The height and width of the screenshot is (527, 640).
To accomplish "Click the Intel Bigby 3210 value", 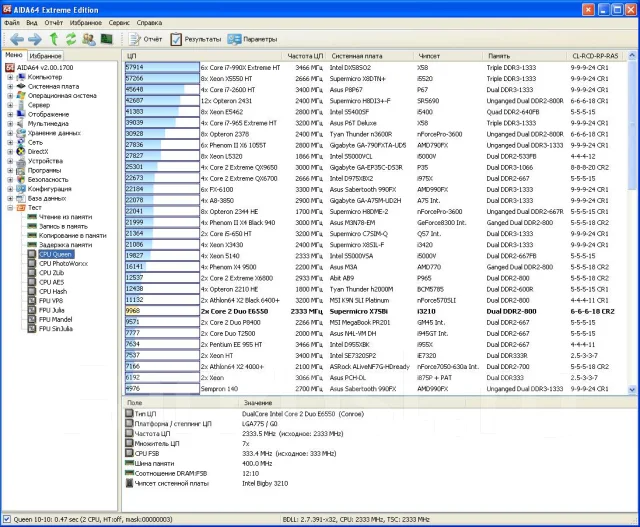I will pyautogui.click(x=265, y=483).
